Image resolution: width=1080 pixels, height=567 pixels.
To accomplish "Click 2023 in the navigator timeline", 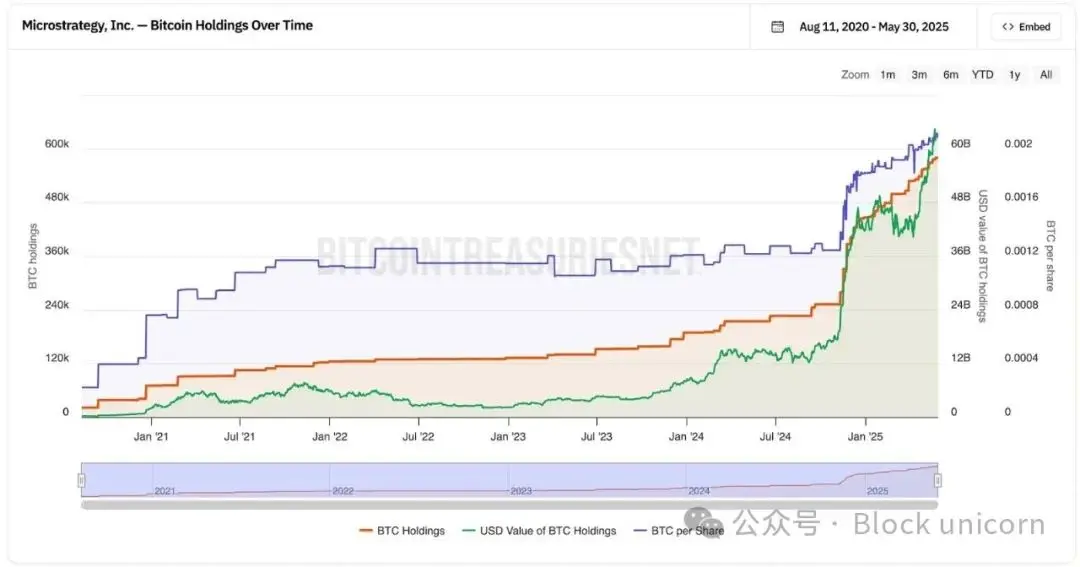I will [521, 491].
